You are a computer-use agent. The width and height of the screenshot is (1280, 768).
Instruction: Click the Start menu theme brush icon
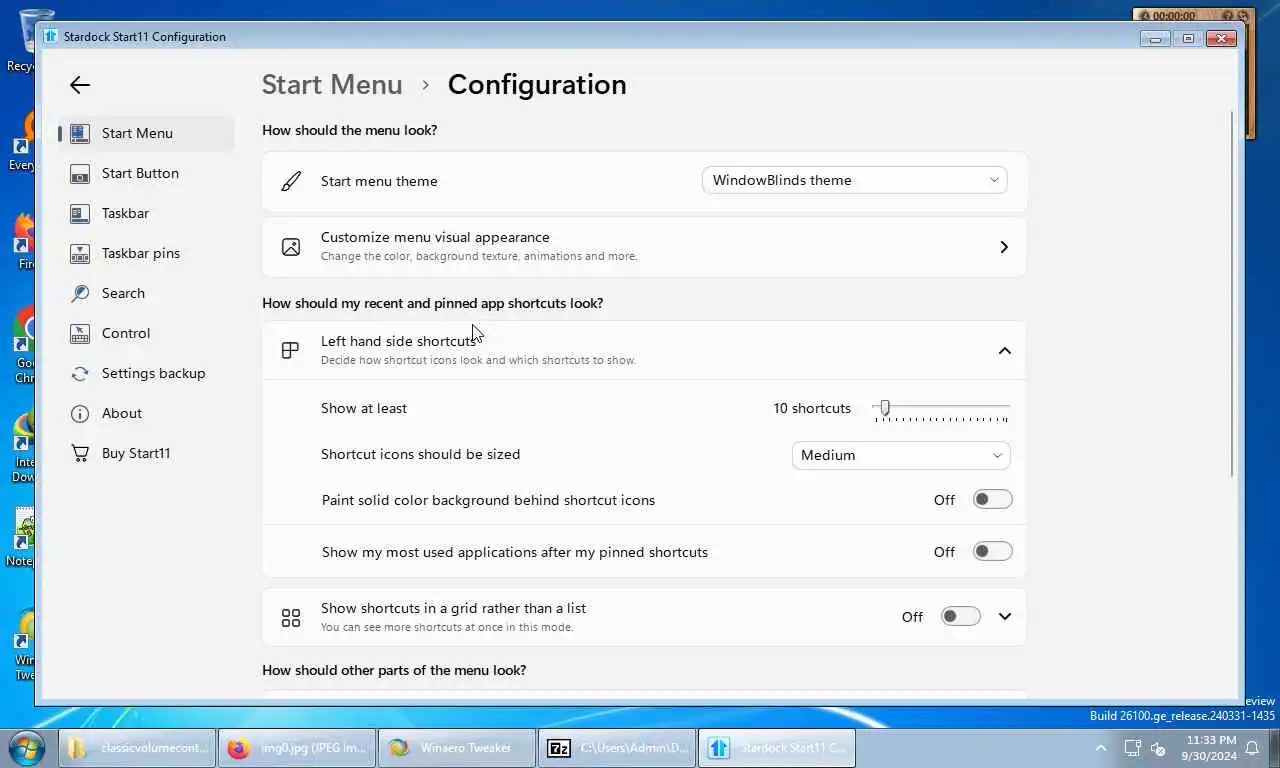click(291, 181)
